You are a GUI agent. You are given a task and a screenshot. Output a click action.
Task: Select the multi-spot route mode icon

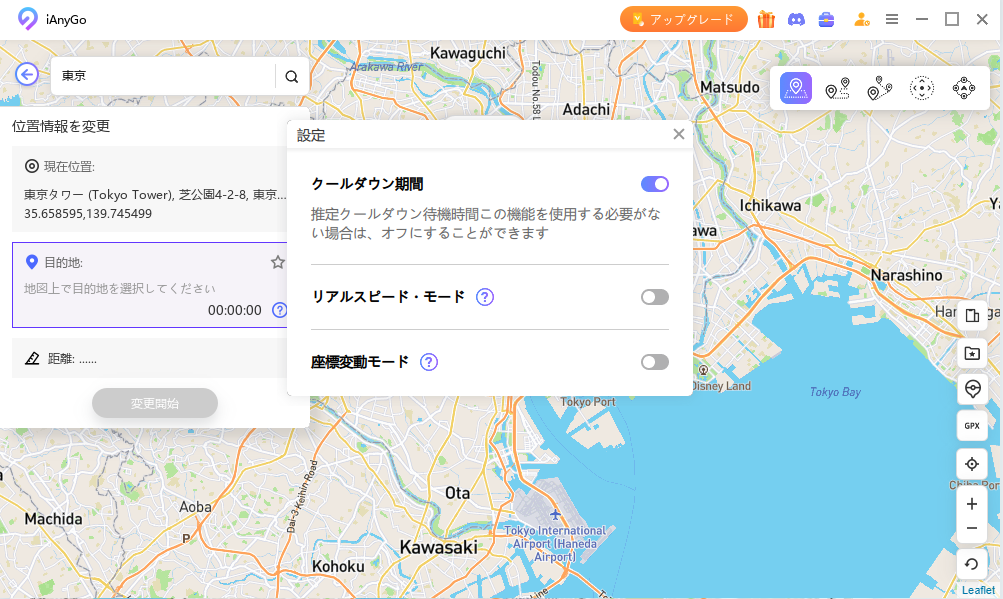(x=879, y=89)
